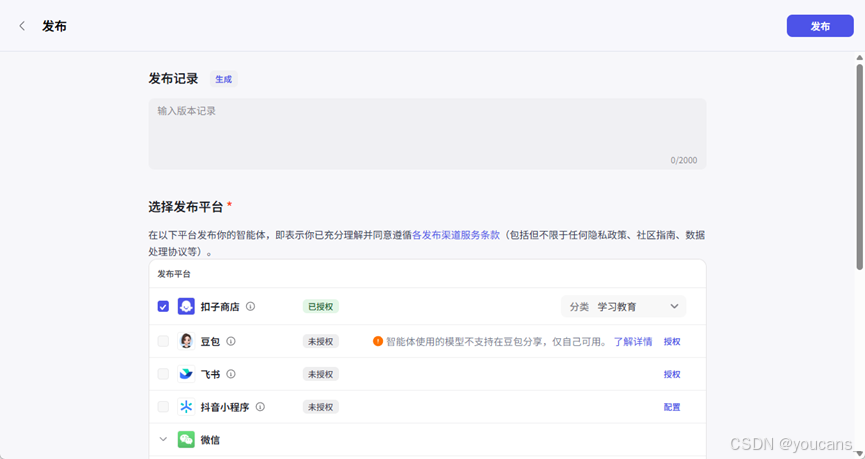Image resolution: width=865 pixels, height=459 pixels.
Task: Click the vertical scrollbar thumb
Action: [x=859, y=167]
